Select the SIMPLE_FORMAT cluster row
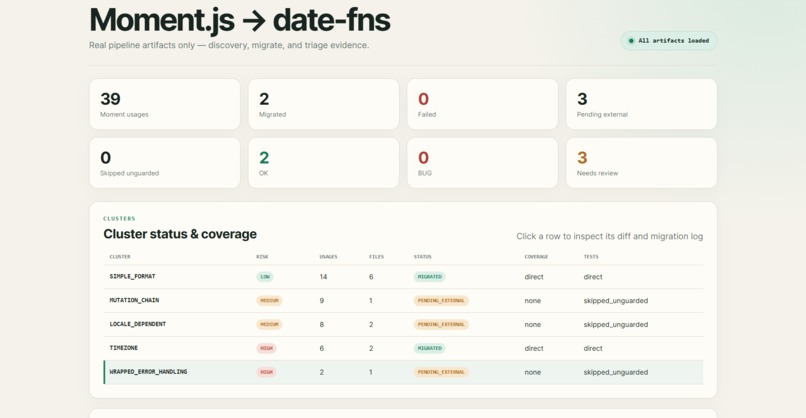The image size is (806, 418). pos(404,277)
